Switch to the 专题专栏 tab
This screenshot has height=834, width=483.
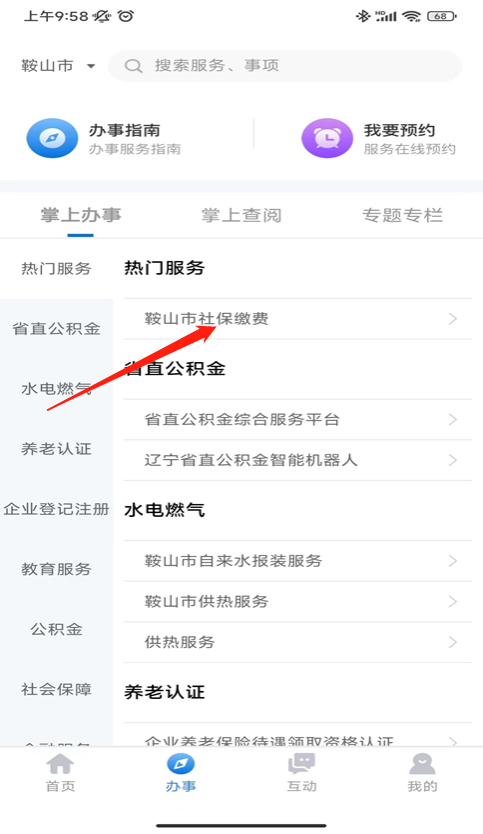click(x=402, y=215)
